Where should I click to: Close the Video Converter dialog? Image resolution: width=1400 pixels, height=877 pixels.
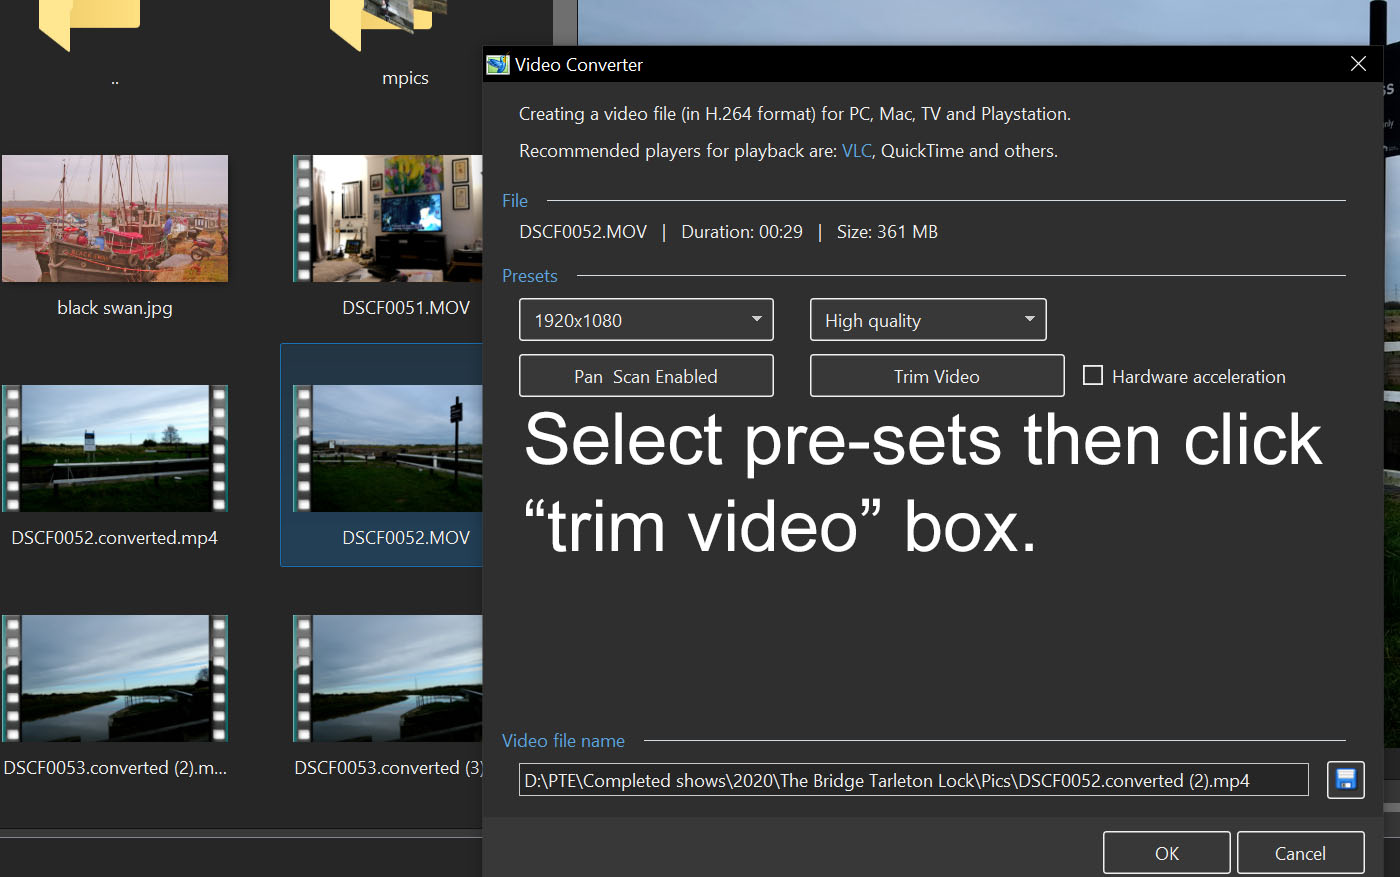[1358, 64]
